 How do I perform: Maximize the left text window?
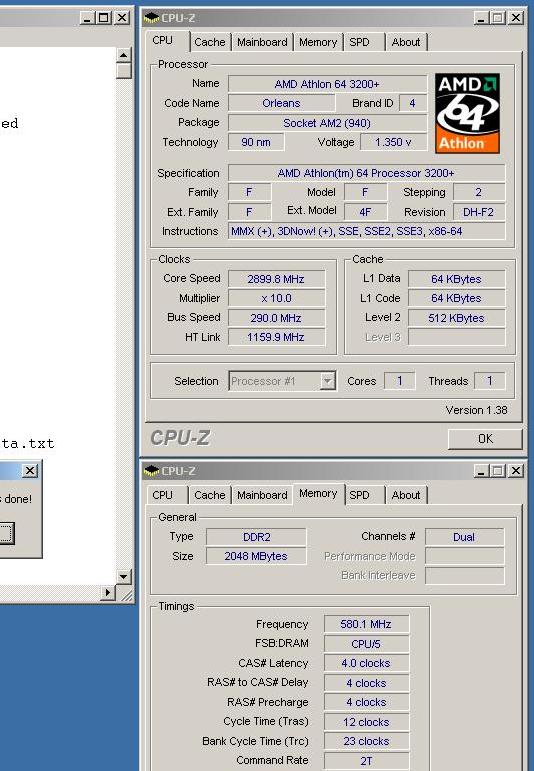tap(103, 18)
